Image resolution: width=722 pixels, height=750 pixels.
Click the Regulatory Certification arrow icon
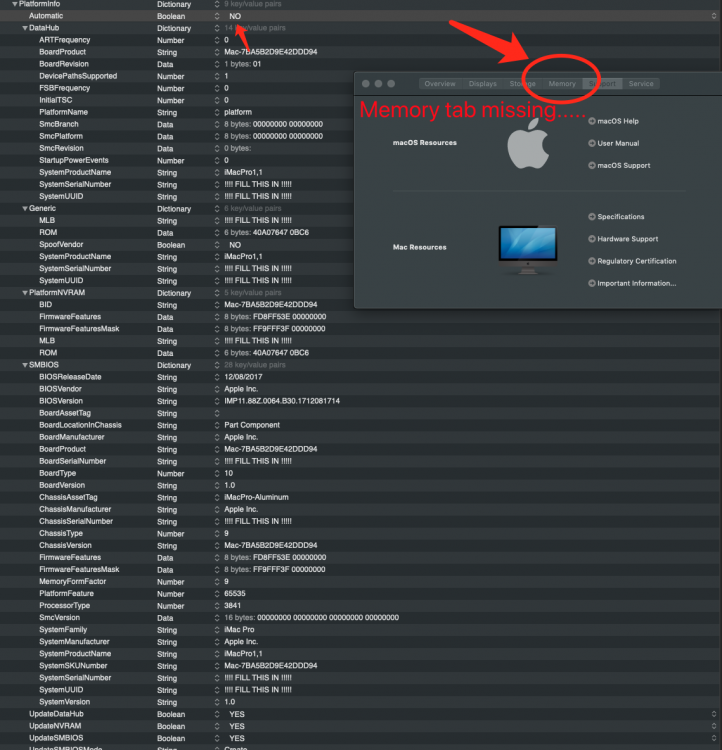pyautogui.click(x=592, y=261)
